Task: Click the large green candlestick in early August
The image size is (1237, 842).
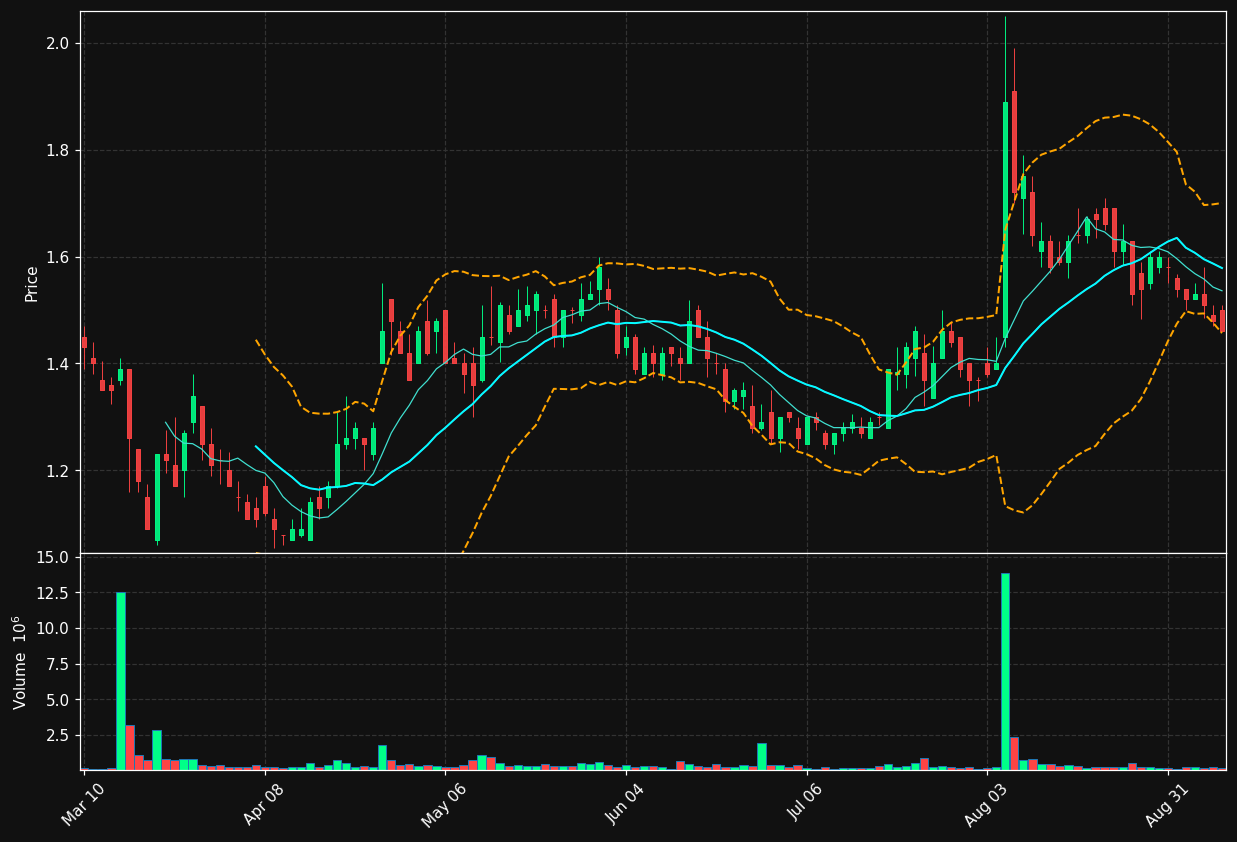Action: [x=1005, y=220]
